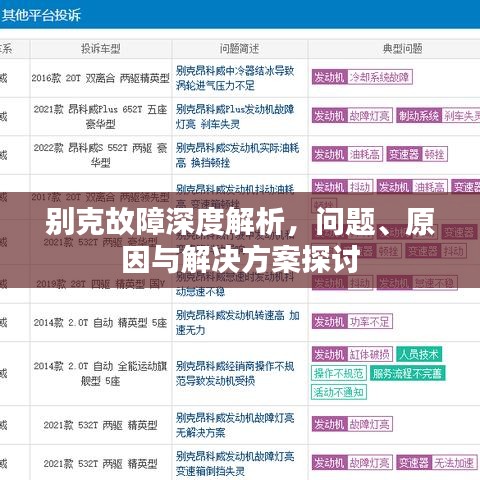Click the 服务流程不完善 tag
This screenshot has width=480, height=480.
point(407,373)
